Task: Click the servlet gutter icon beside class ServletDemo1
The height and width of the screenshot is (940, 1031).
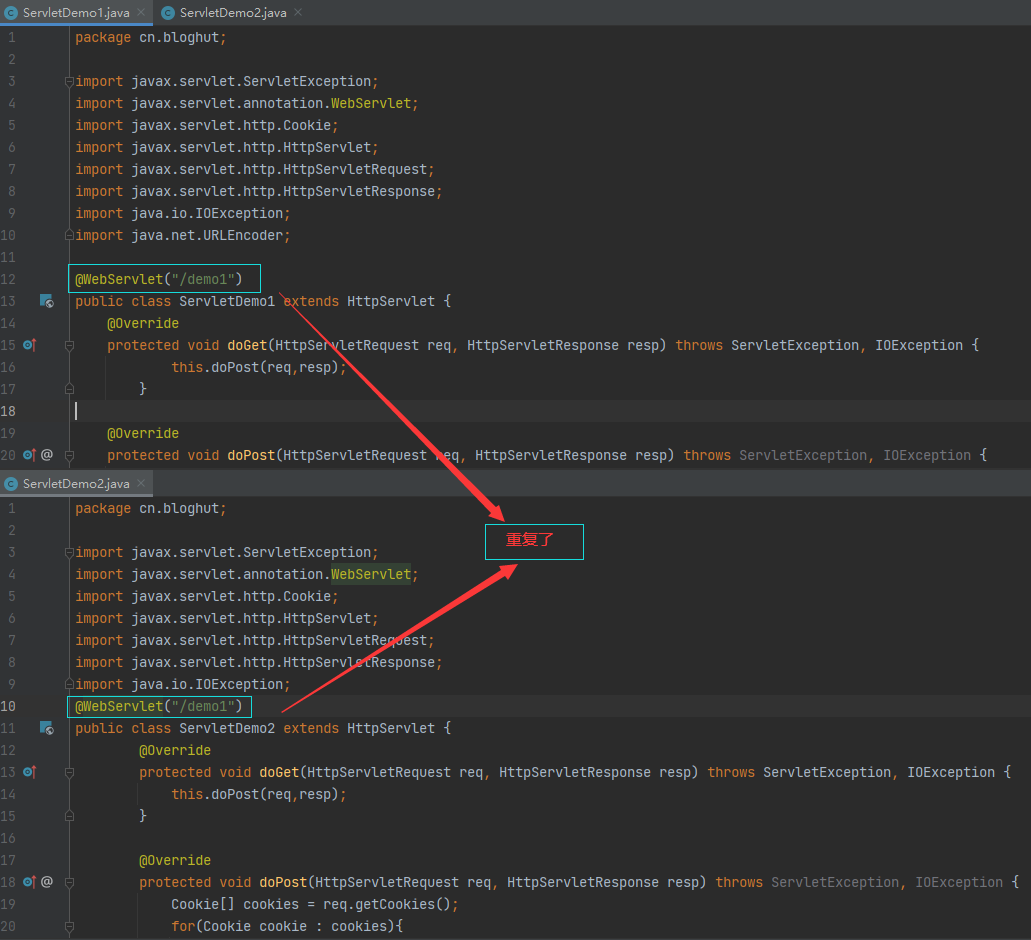Action: [x=47, y=301]
